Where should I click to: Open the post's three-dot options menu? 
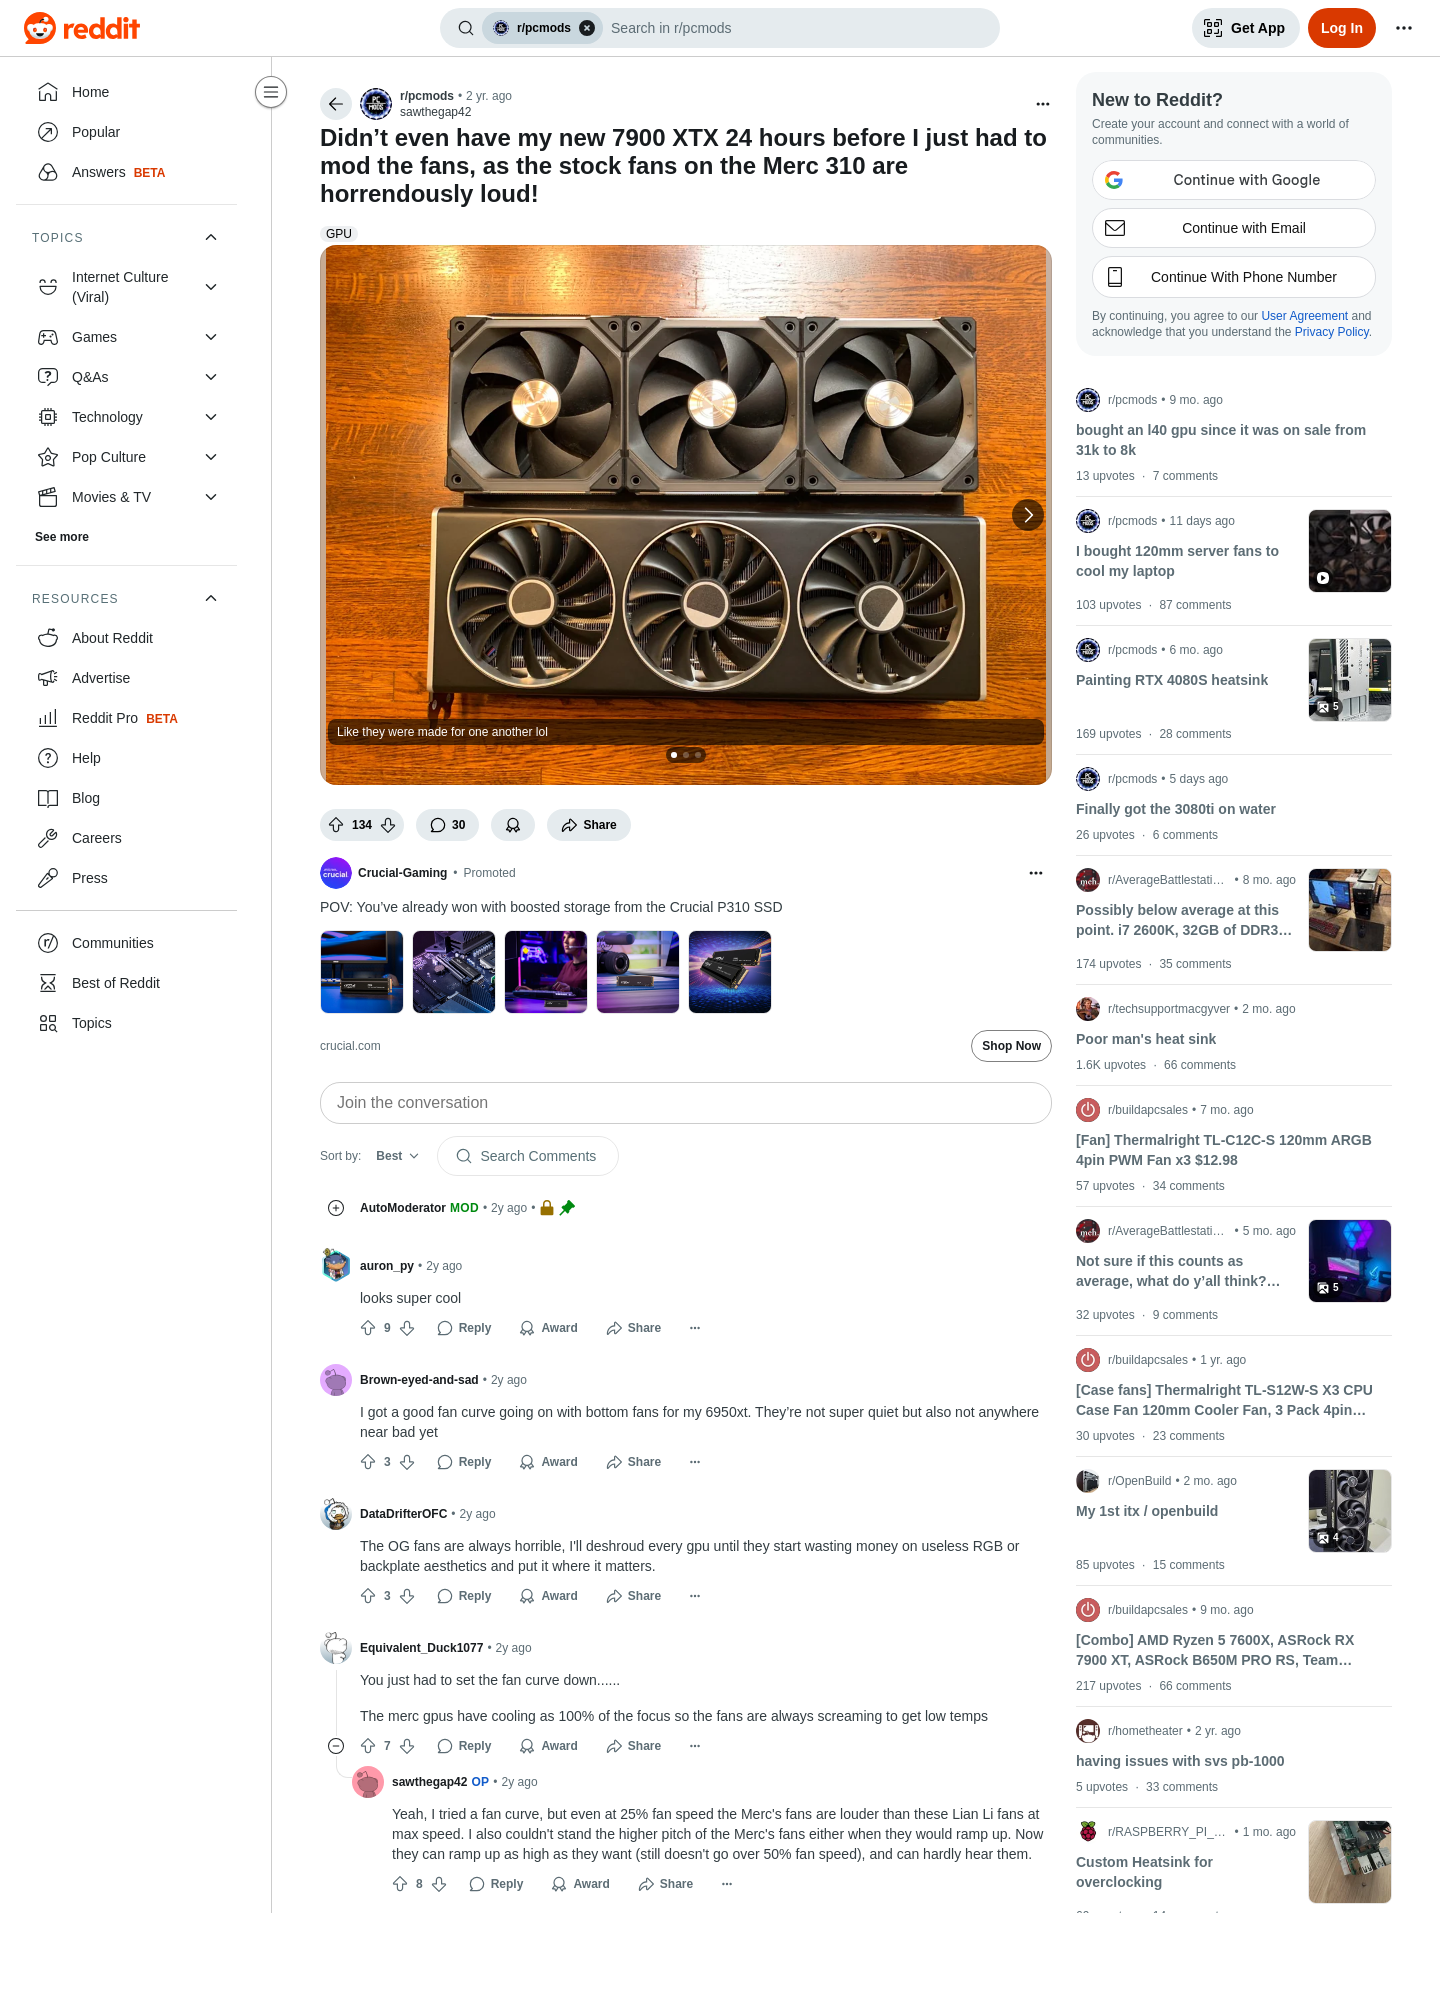tap(1043, 104)
